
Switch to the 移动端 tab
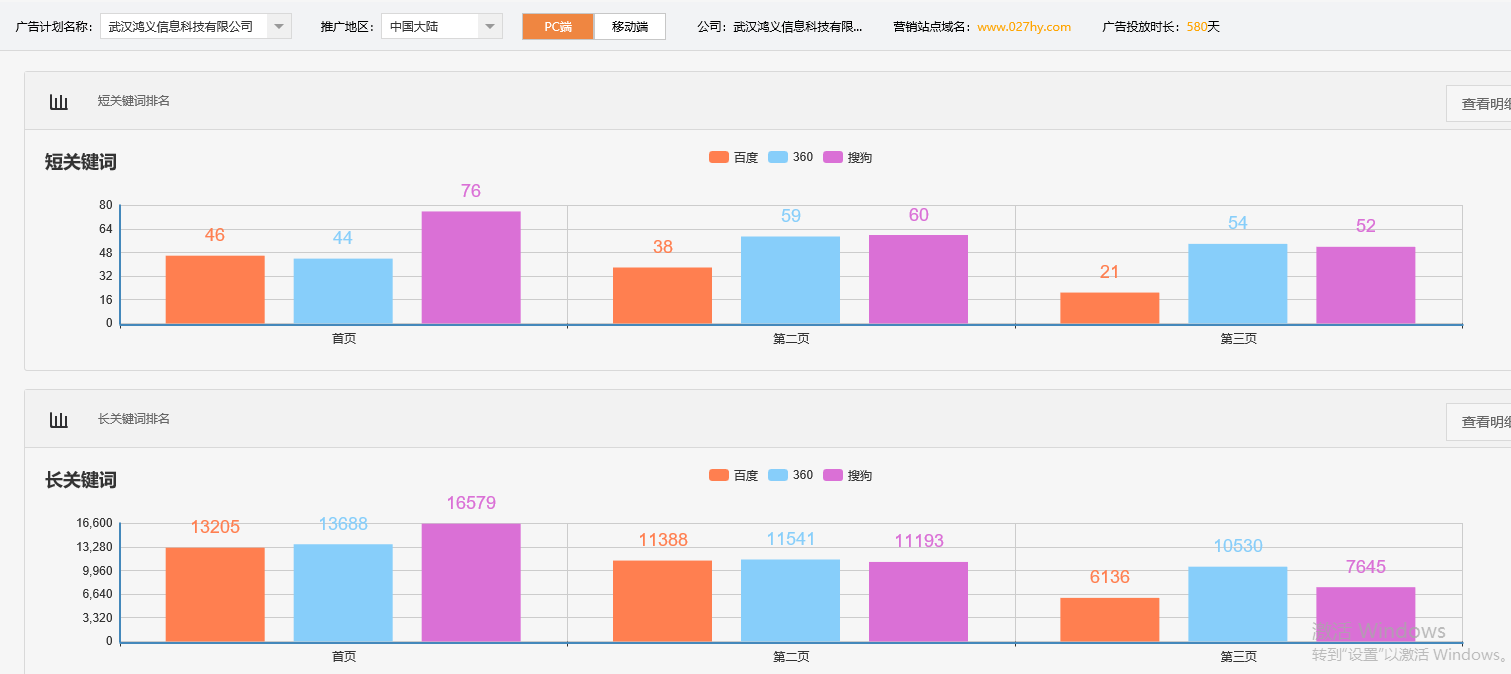[630, 27]
